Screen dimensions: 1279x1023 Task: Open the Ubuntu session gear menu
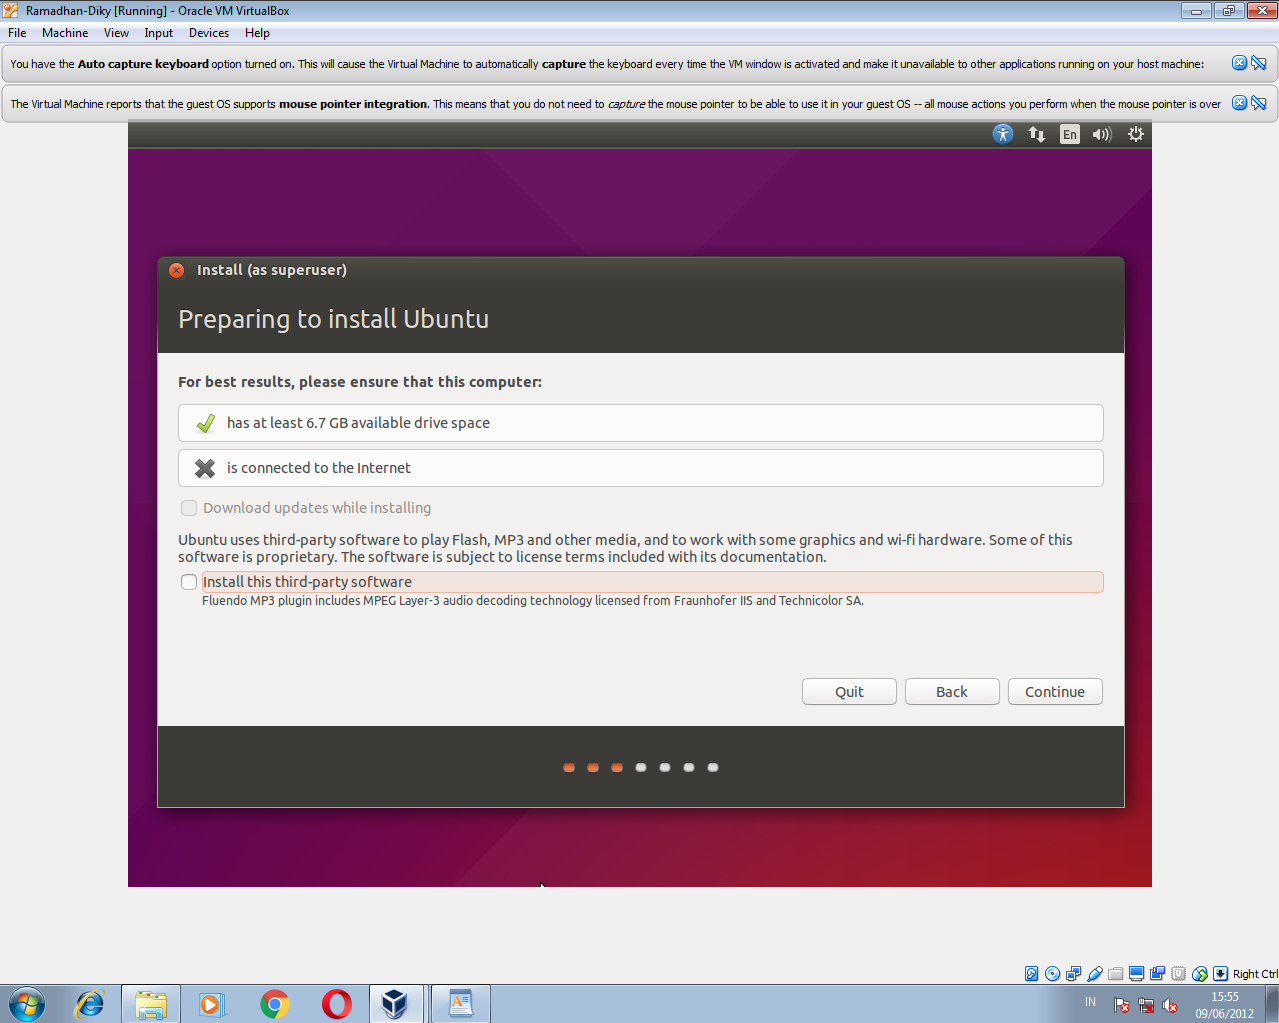[x=1135, y=133]
